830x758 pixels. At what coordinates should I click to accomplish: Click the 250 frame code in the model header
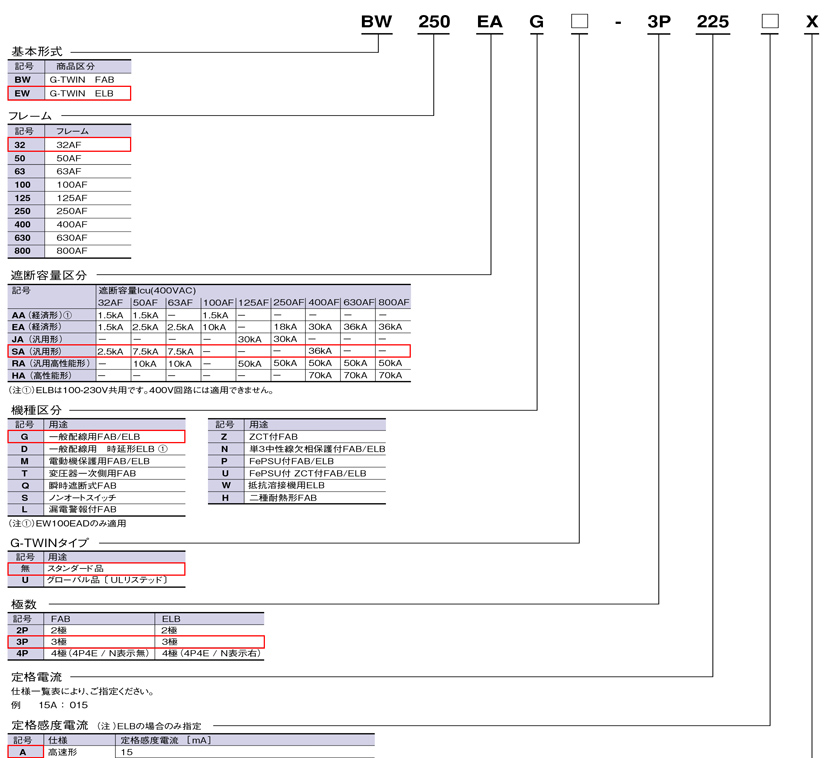pos(434,22)
